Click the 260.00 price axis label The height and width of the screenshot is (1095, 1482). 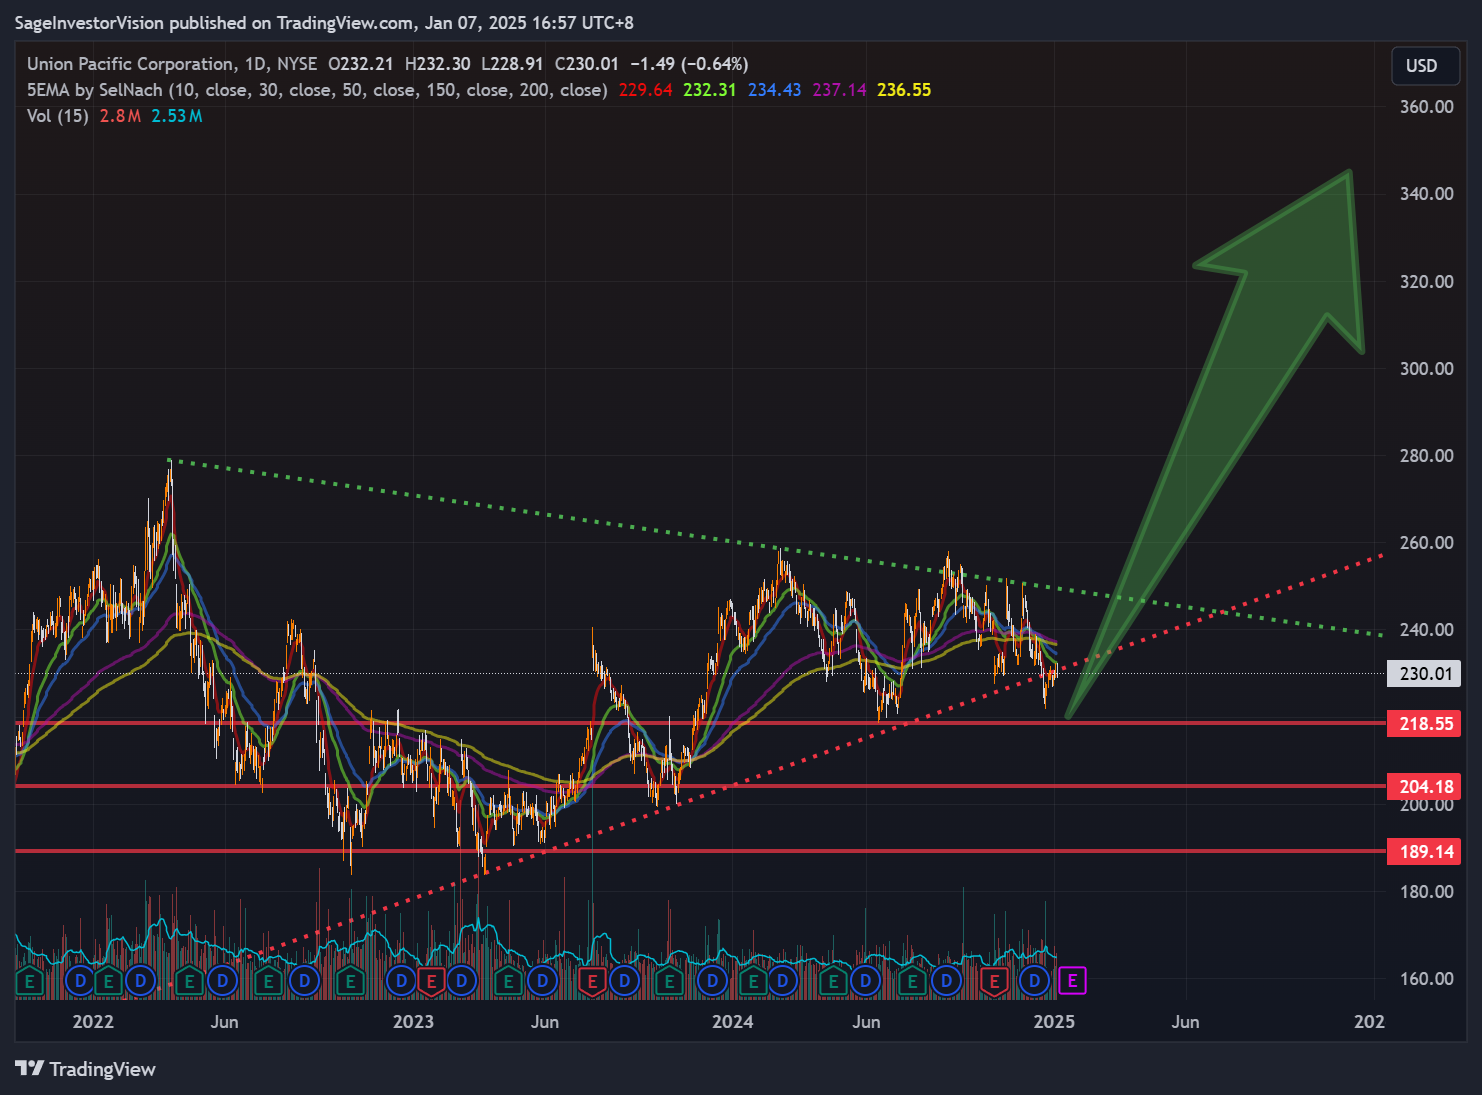click(x=1426, y=543)
